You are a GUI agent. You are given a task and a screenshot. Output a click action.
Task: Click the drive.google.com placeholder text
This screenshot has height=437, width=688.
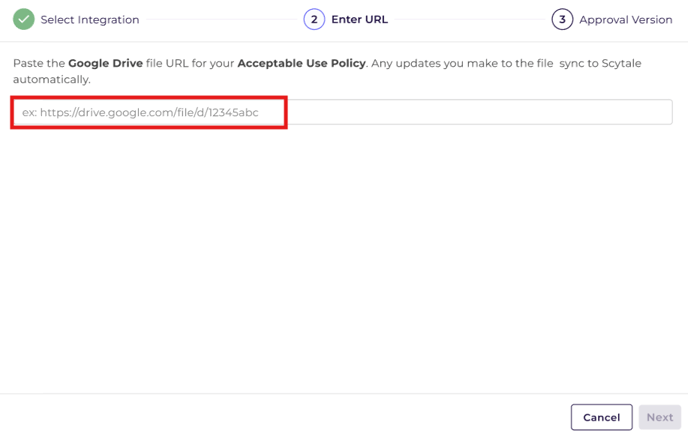tap(140, 112)
